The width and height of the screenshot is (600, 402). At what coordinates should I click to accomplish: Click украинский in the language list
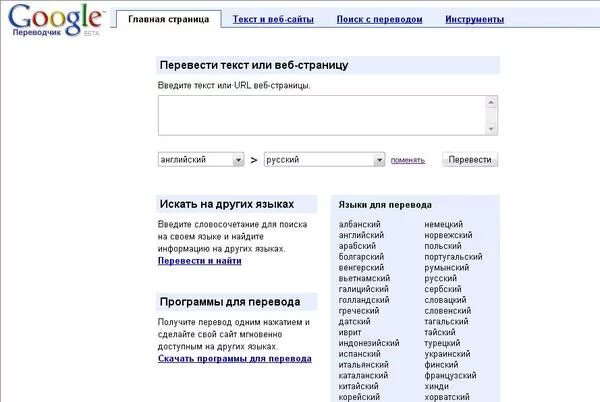click(x=447, y=354)
